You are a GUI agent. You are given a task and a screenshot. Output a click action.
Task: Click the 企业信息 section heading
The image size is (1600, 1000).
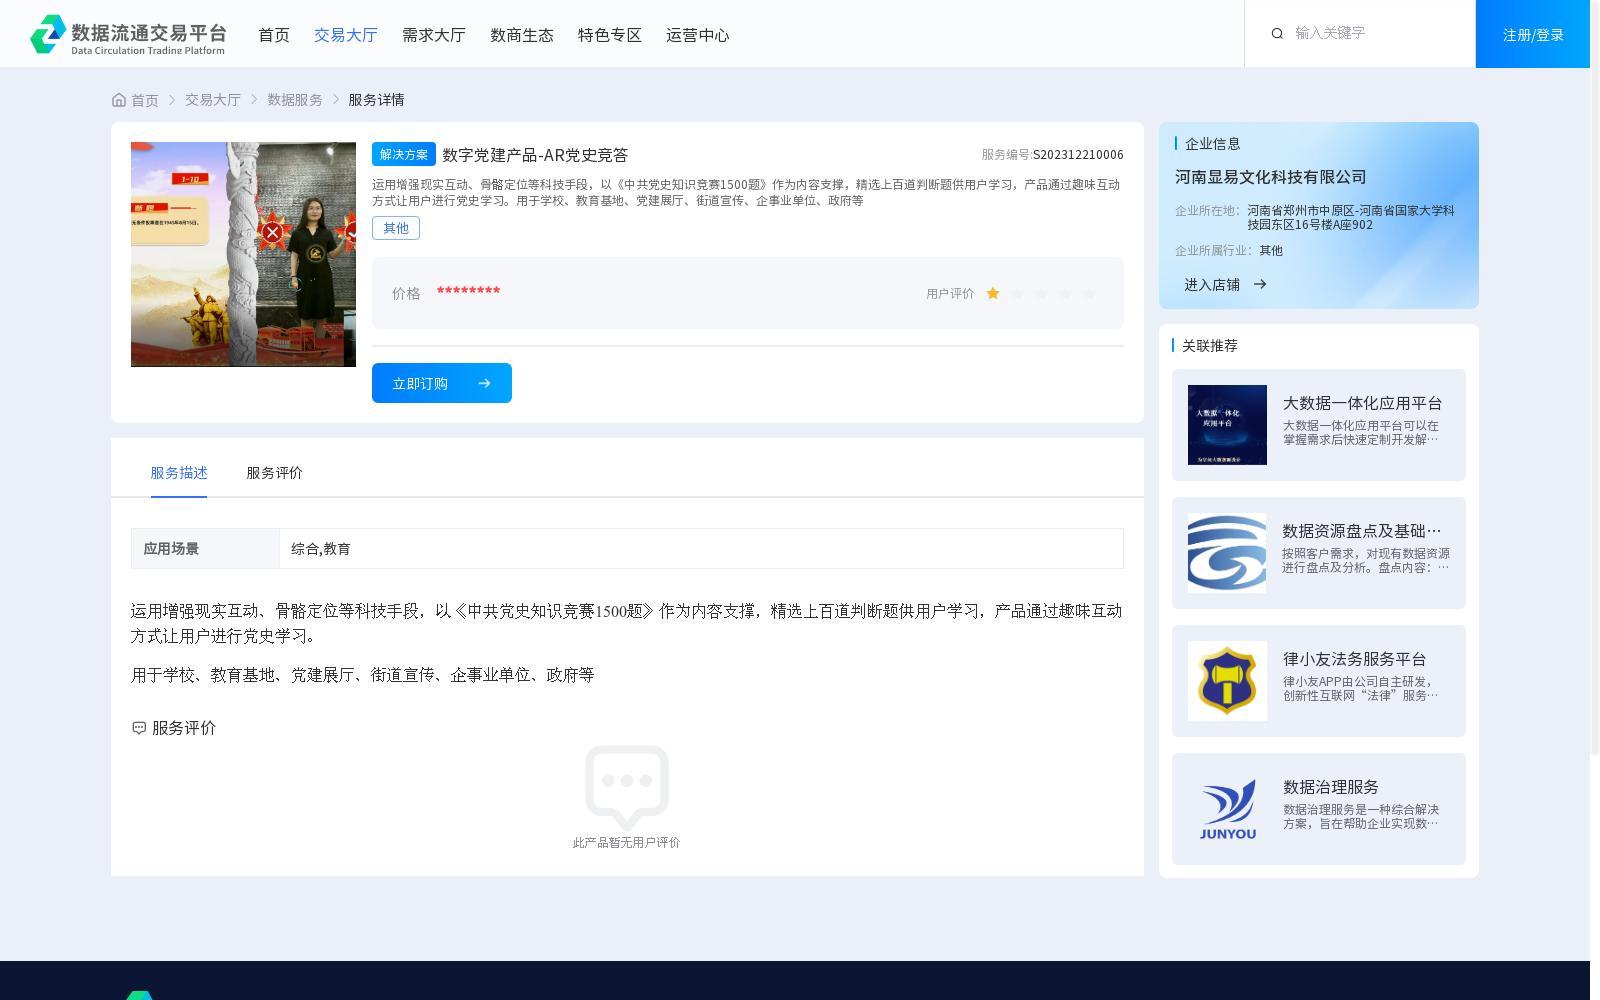tap(1213, 144)
